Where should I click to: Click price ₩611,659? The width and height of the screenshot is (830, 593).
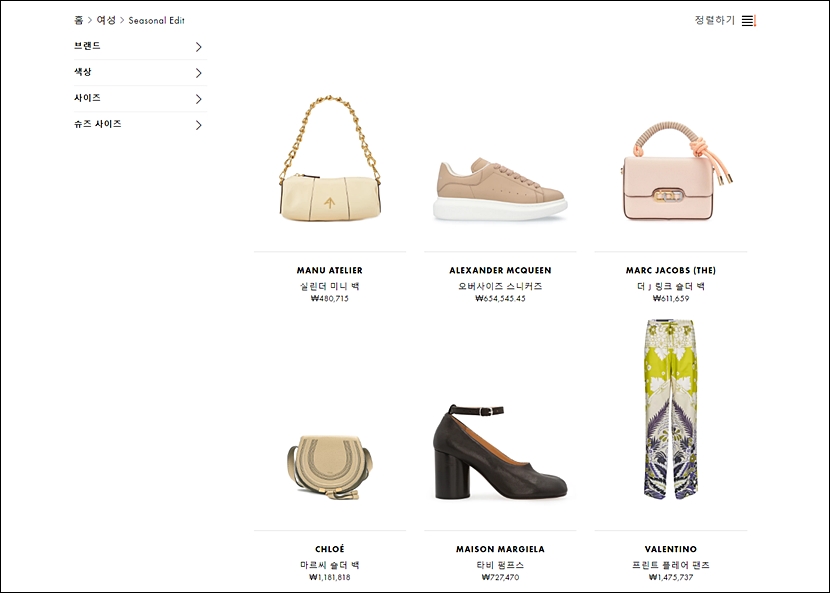(x=671, y=298)
